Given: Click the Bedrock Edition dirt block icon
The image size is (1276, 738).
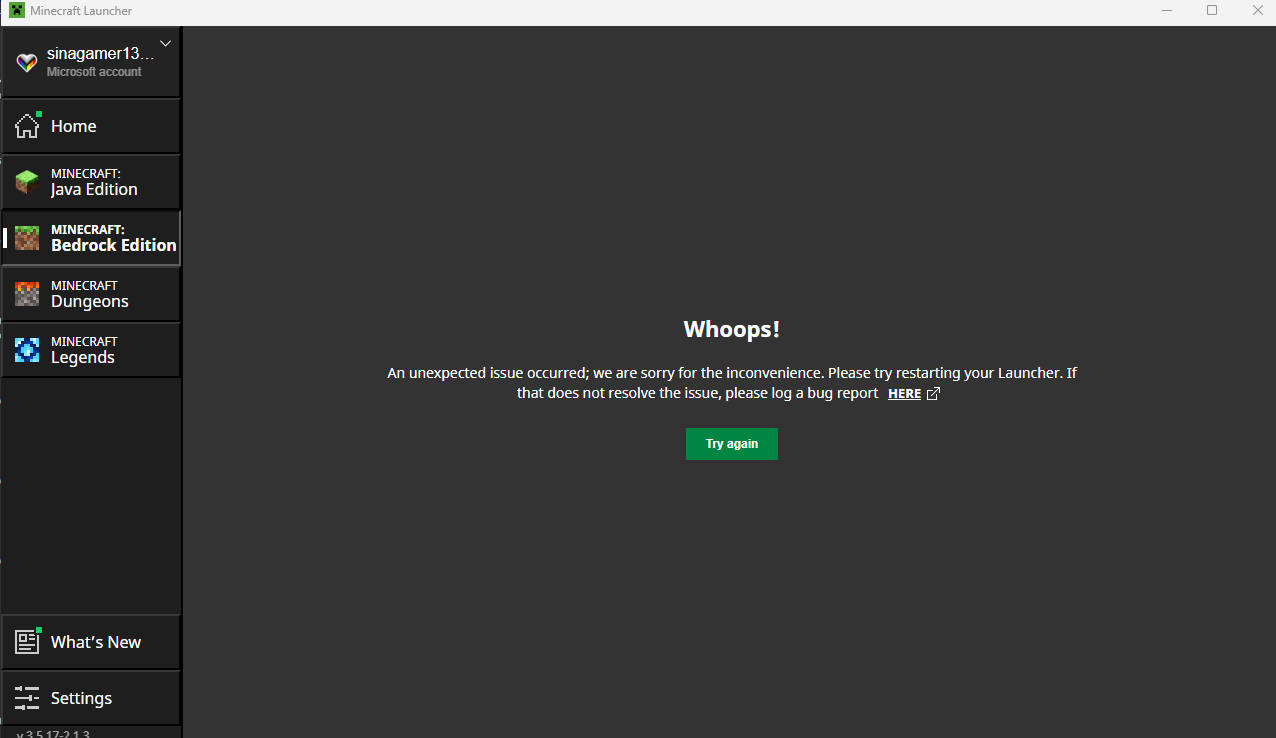Looking at the screenshot, I should [27, 238].
